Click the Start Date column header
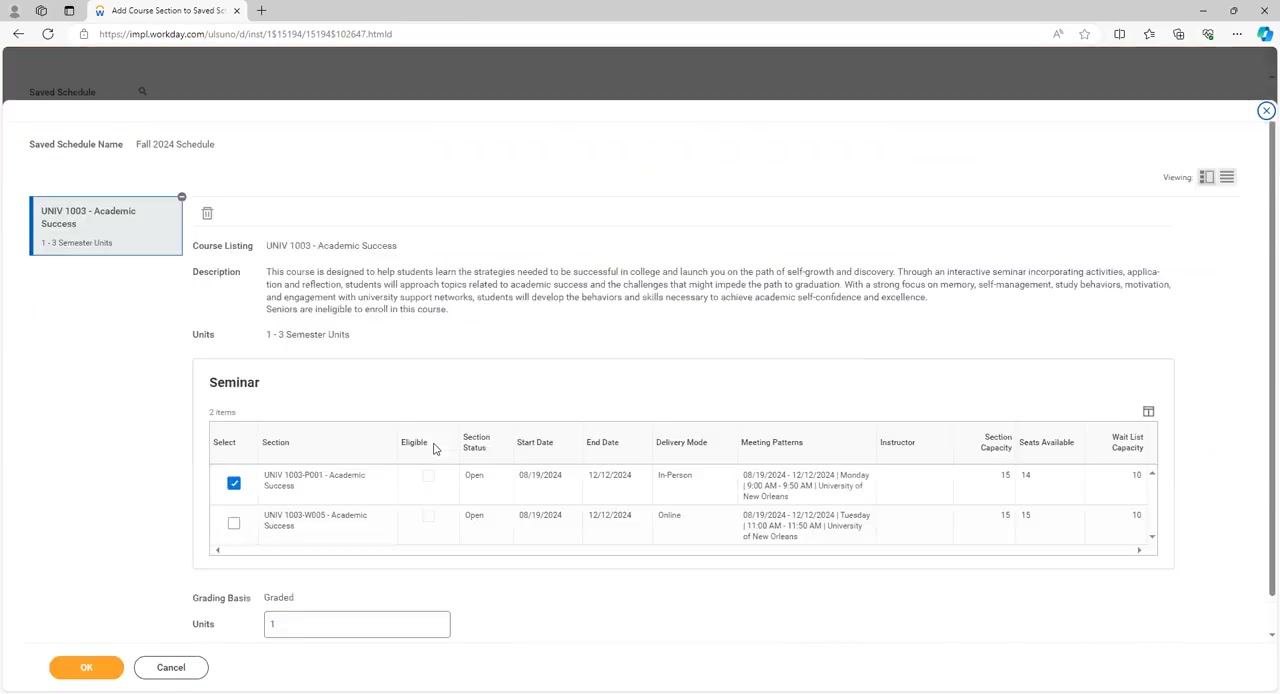The image size is (1280, 694). coord(535,442)
